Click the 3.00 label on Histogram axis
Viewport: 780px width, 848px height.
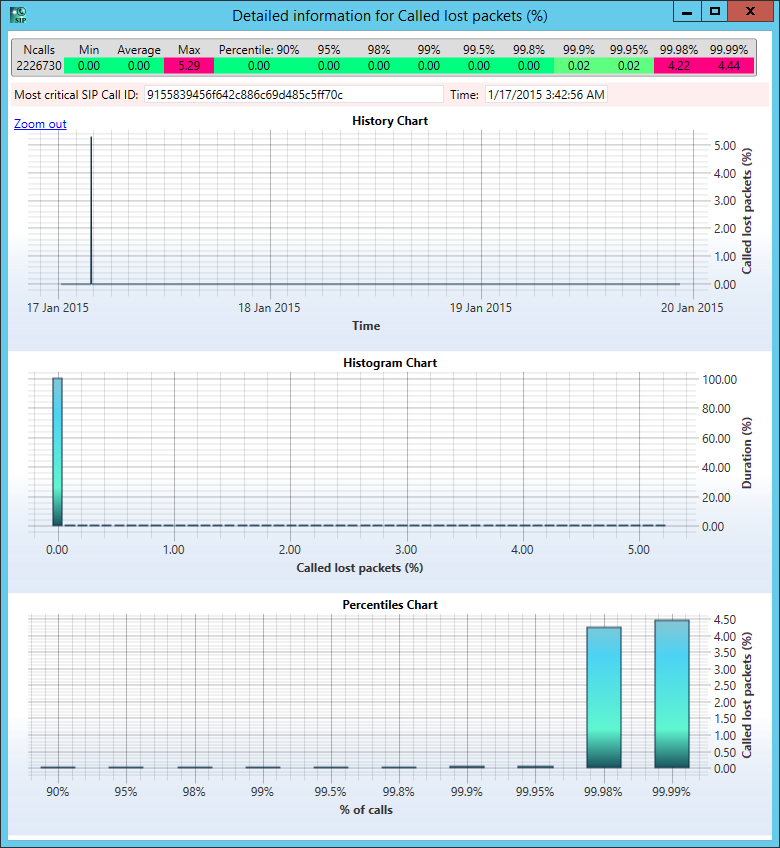pyautogui.click(x=406, y=550)
